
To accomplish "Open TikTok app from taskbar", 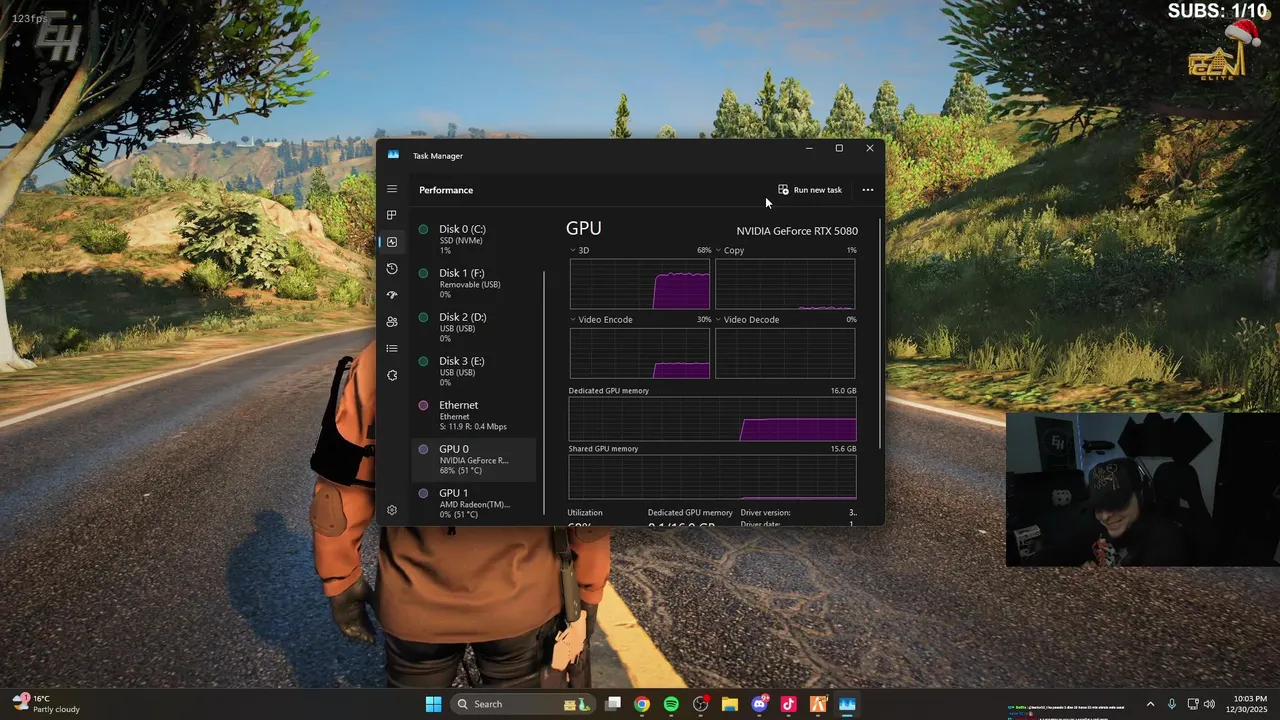I will pos(789,704).
